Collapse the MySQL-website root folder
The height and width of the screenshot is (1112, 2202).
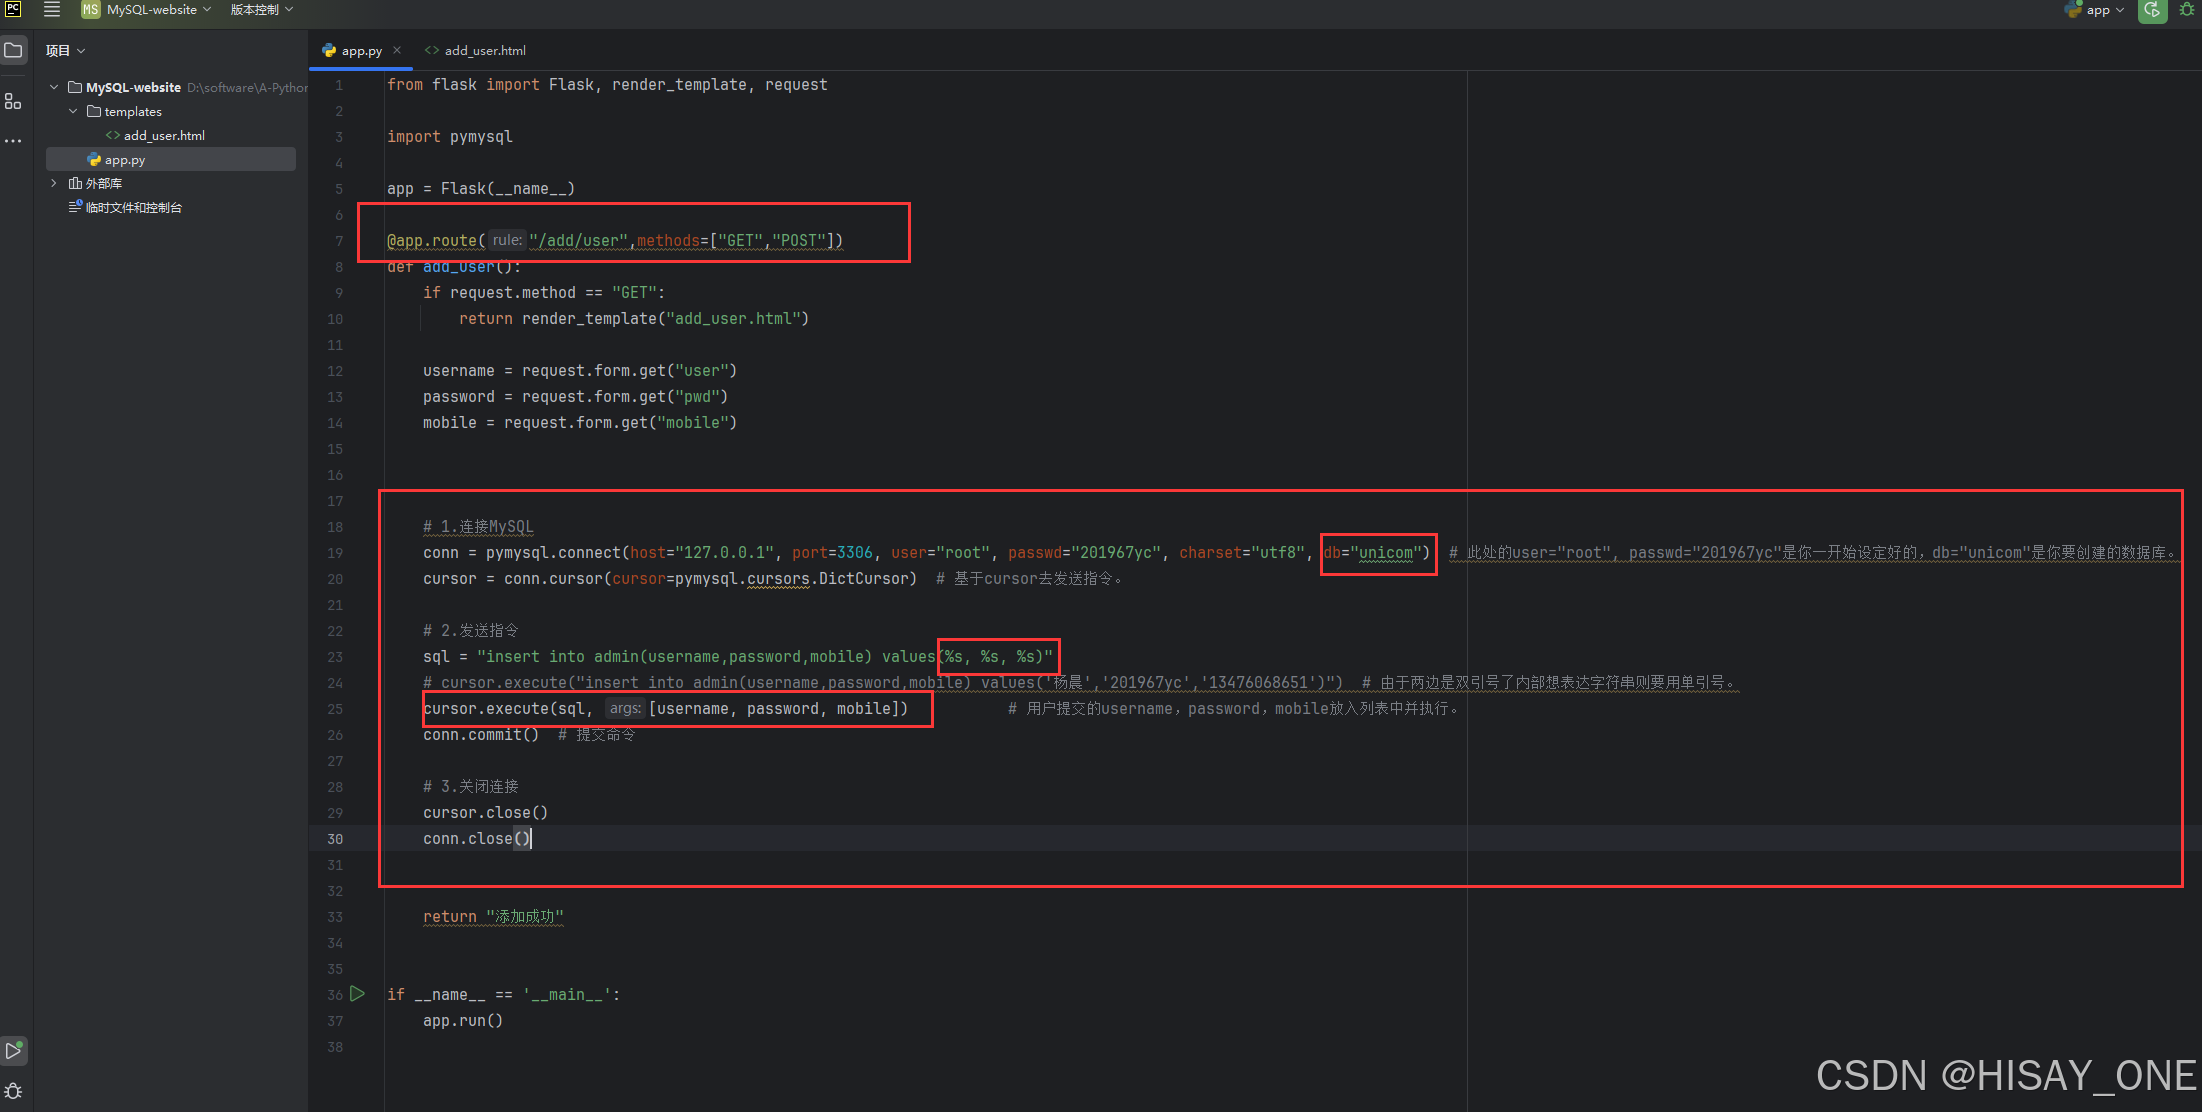coord(54,87)
